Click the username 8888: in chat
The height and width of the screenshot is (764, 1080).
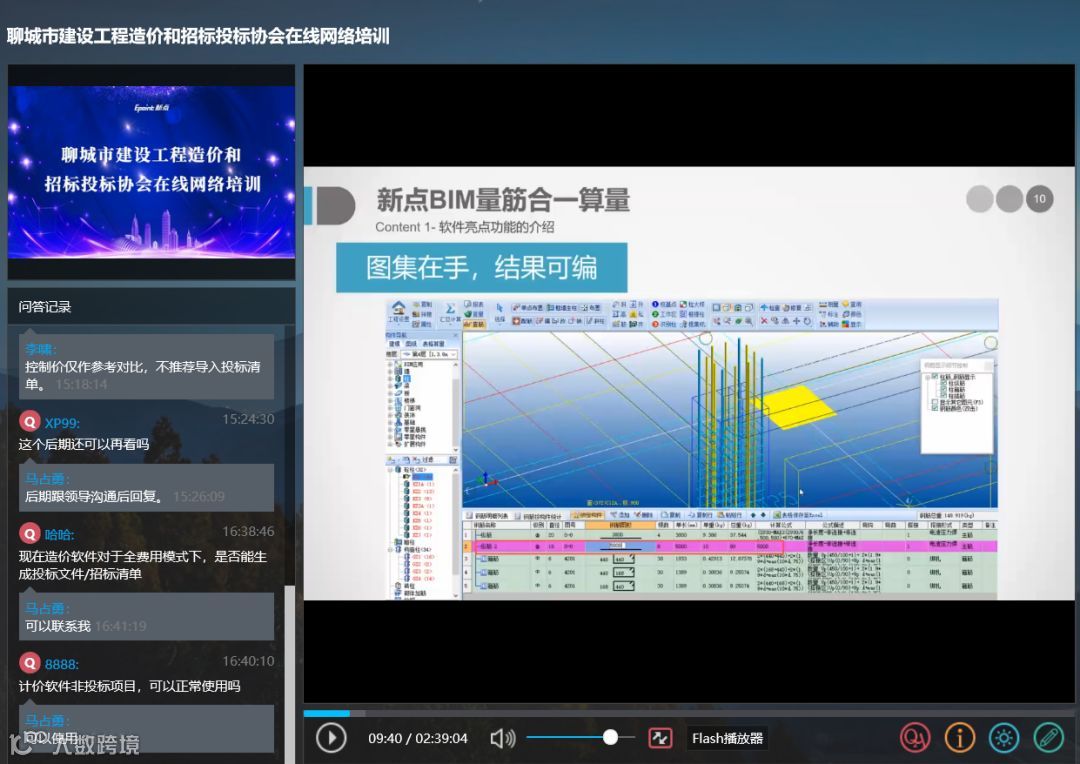pyautogui.click(x=62, y=664)
